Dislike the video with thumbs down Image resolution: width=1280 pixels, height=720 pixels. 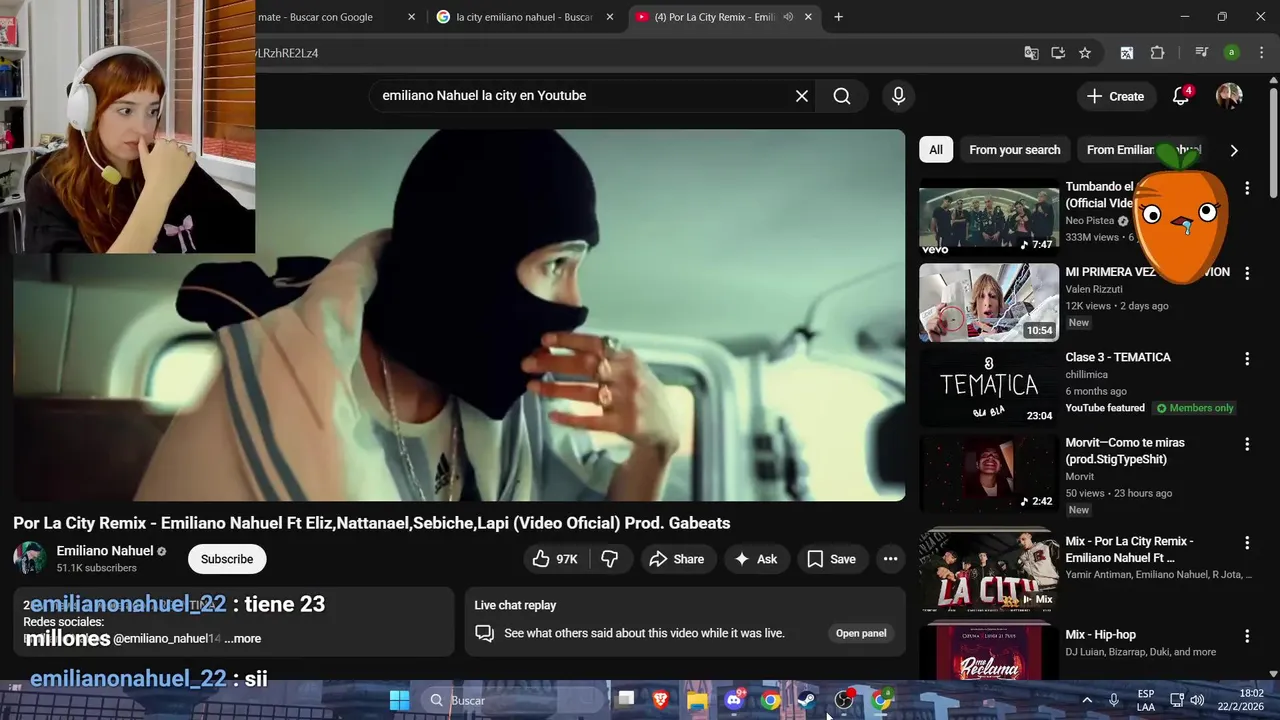[x=610, y=559]
